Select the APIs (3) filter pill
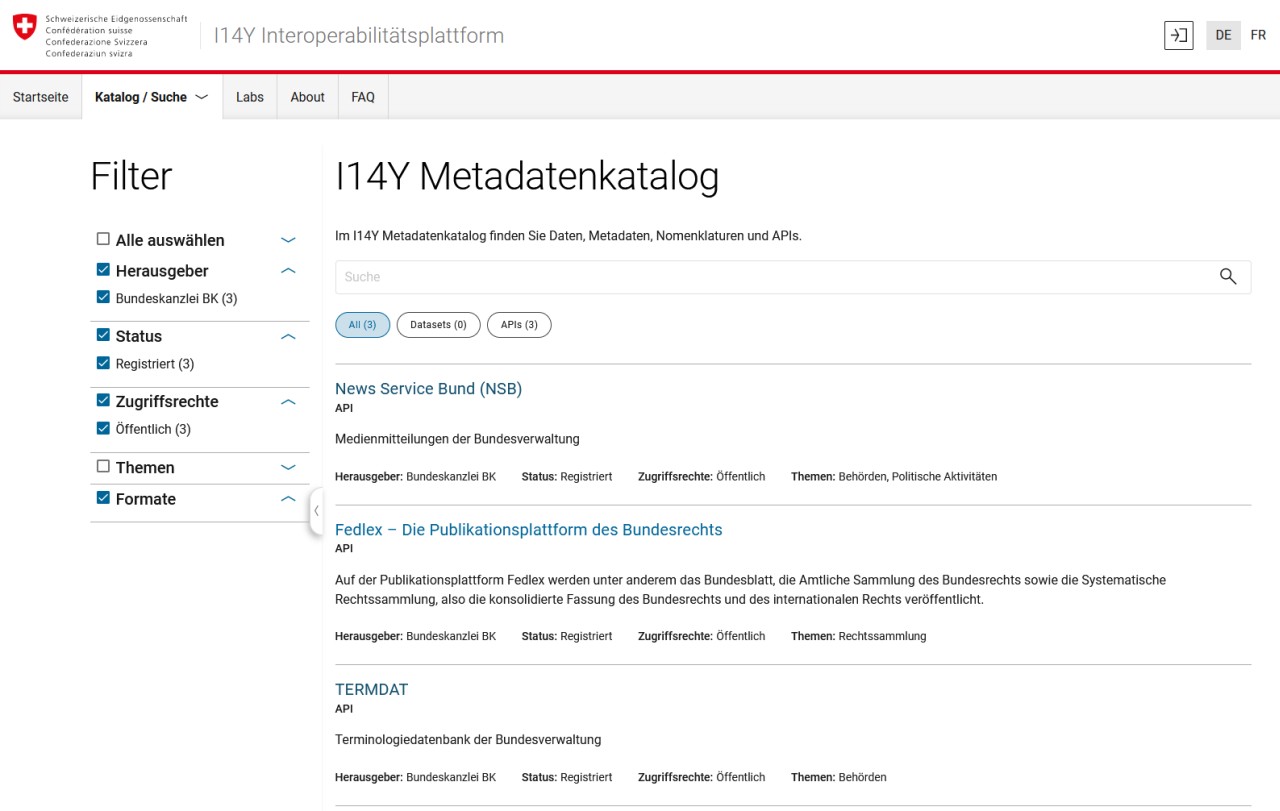This screenshot has height=811, width=1280. 519,325
